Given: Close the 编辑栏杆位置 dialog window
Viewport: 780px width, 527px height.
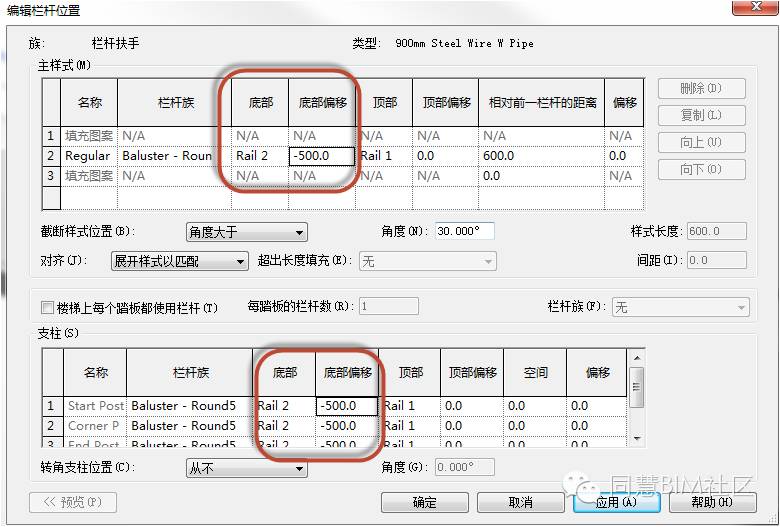Looking at the screenshot, I should click(755, 7).
